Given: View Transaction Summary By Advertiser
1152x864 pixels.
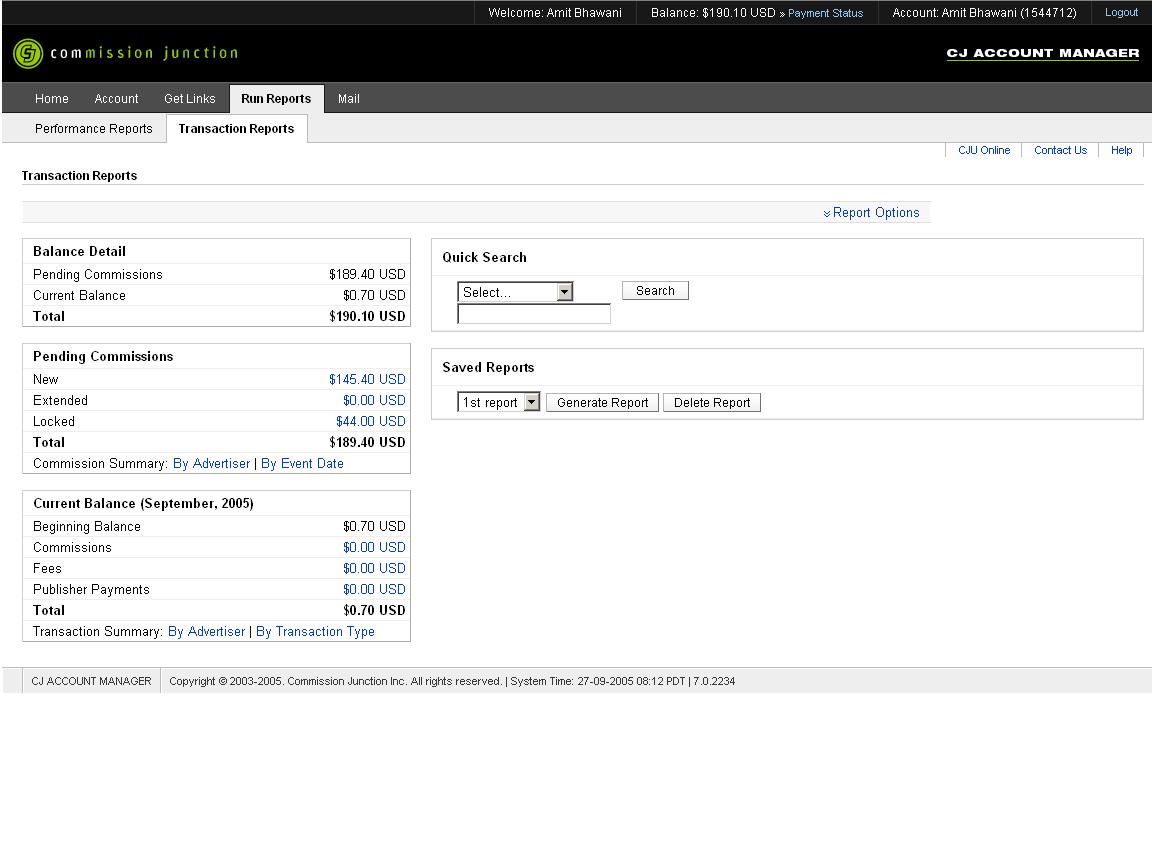Looking at the screenshot, I should click(206, 631).
